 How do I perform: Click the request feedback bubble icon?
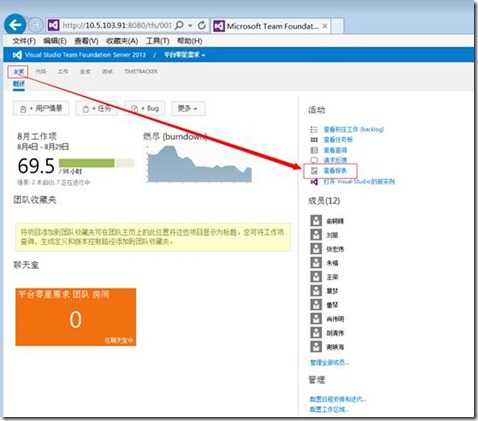pyautogui.click(x=314, y=160)
